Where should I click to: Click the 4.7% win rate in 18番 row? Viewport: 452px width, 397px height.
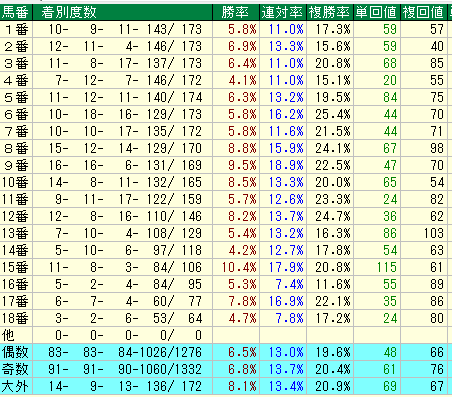242,318
